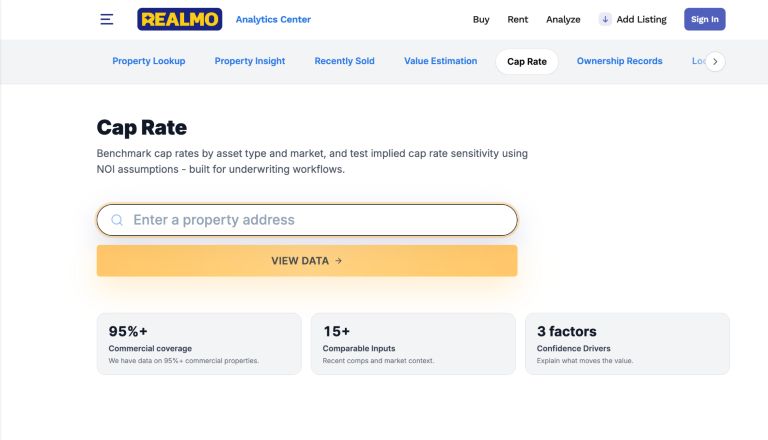Open the Ownership Records tab
This screenshot has height=440, width=768.
pyautogui.click(x=619, y=61)
